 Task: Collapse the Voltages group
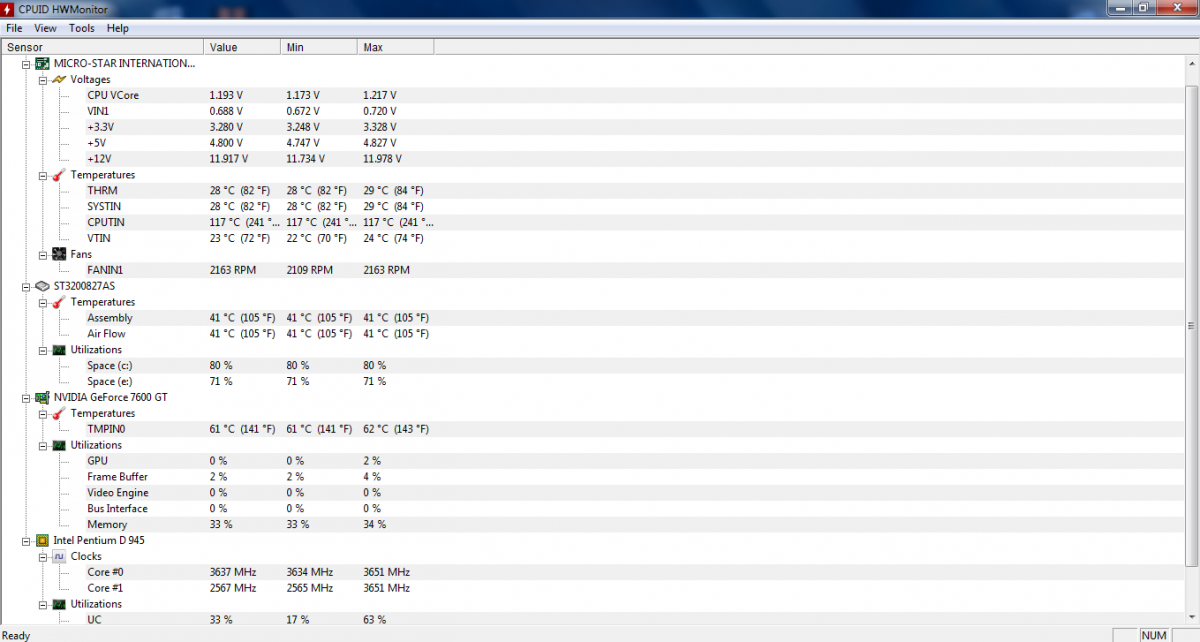coord(42,79)
